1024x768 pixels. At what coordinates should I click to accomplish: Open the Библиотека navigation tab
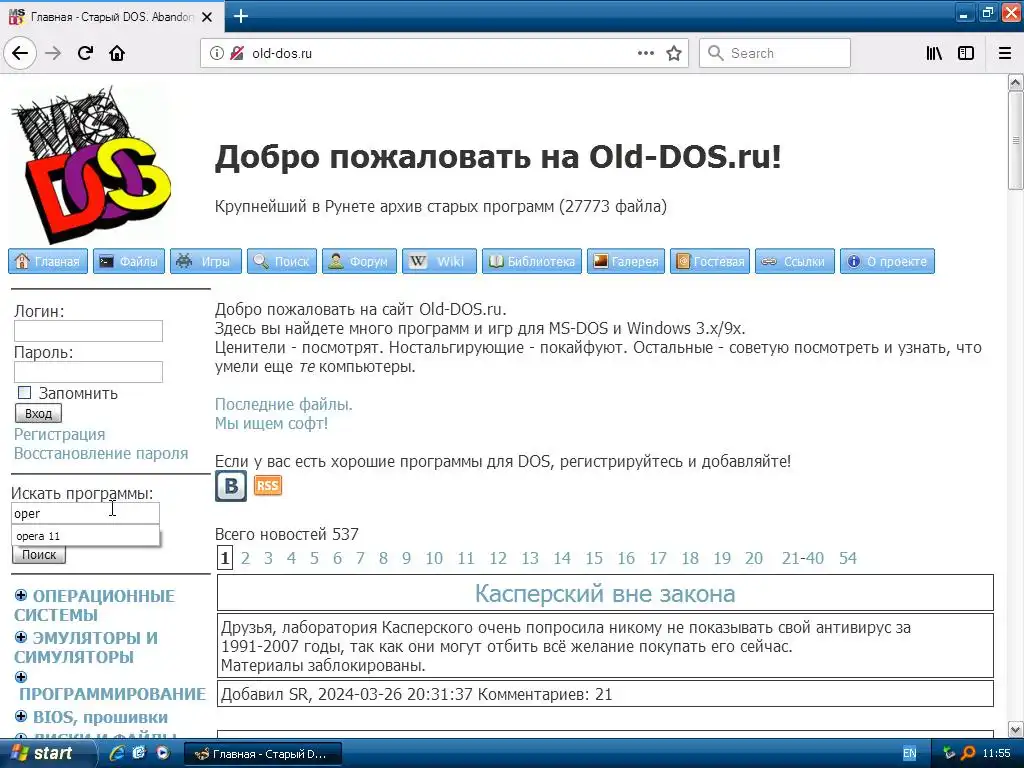click(x=532, y=261)
